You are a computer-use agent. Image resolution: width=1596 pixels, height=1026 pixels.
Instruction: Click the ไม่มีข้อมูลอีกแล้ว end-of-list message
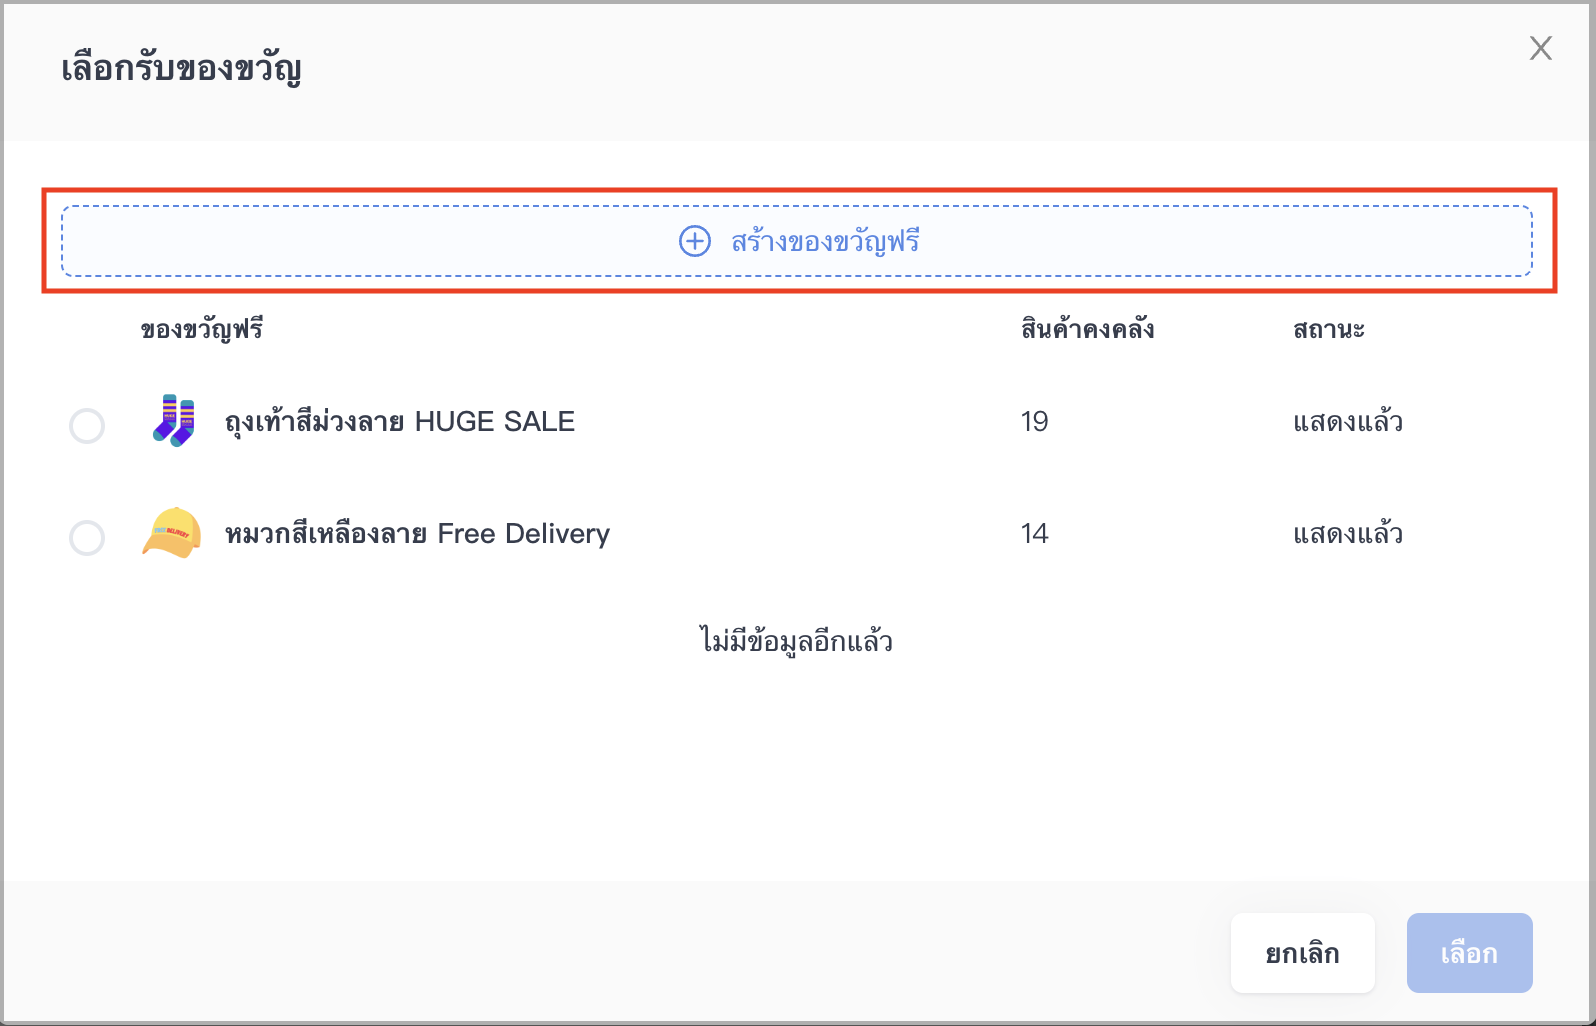coord(796,640)
